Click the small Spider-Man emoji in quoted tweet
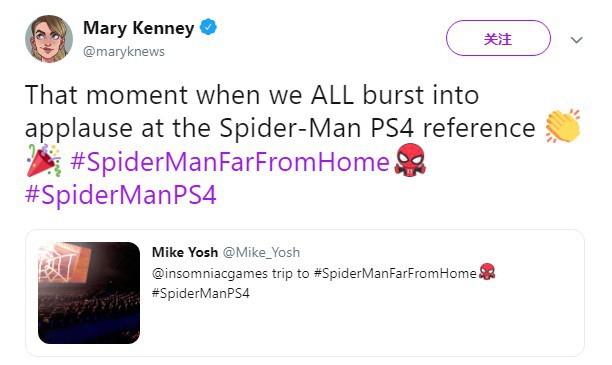The width and height of the screenshot is (612, 365). [487, 272]
